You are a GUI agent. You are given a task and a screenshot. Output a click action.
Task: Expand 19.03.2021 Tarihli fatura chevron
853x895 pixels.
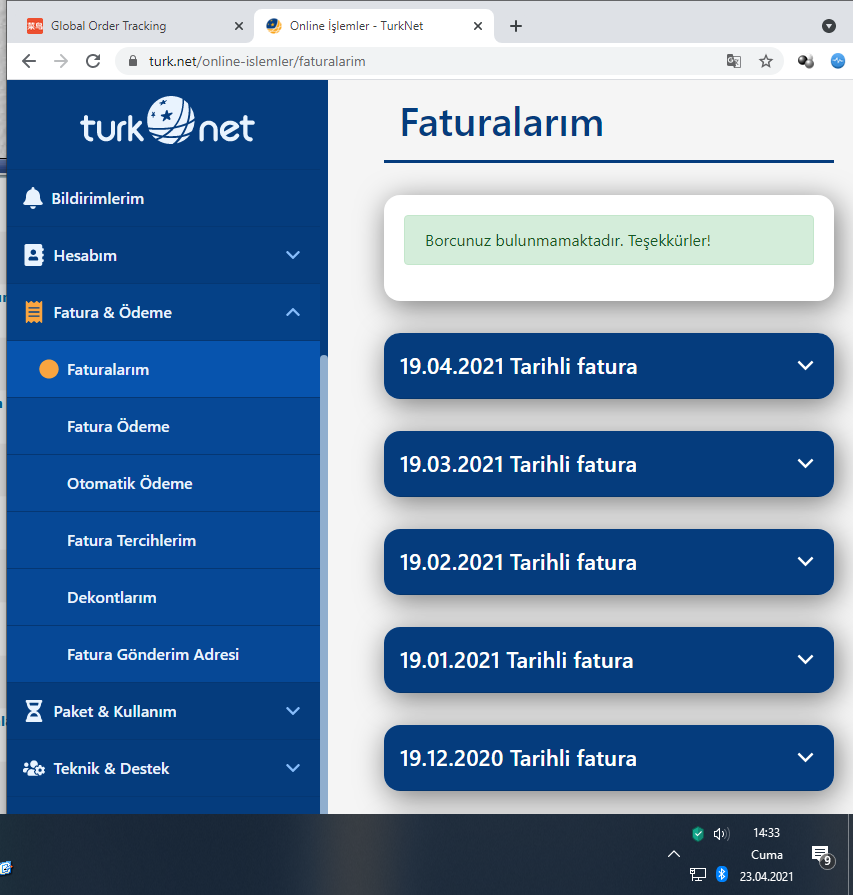point(806,463)
